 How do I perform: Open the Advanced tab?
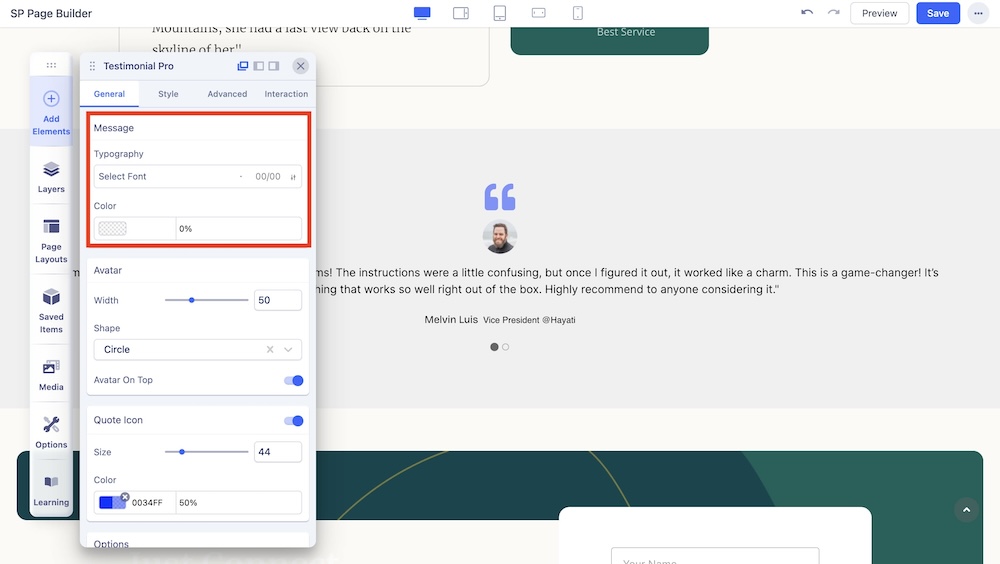(x=227, y=94)
